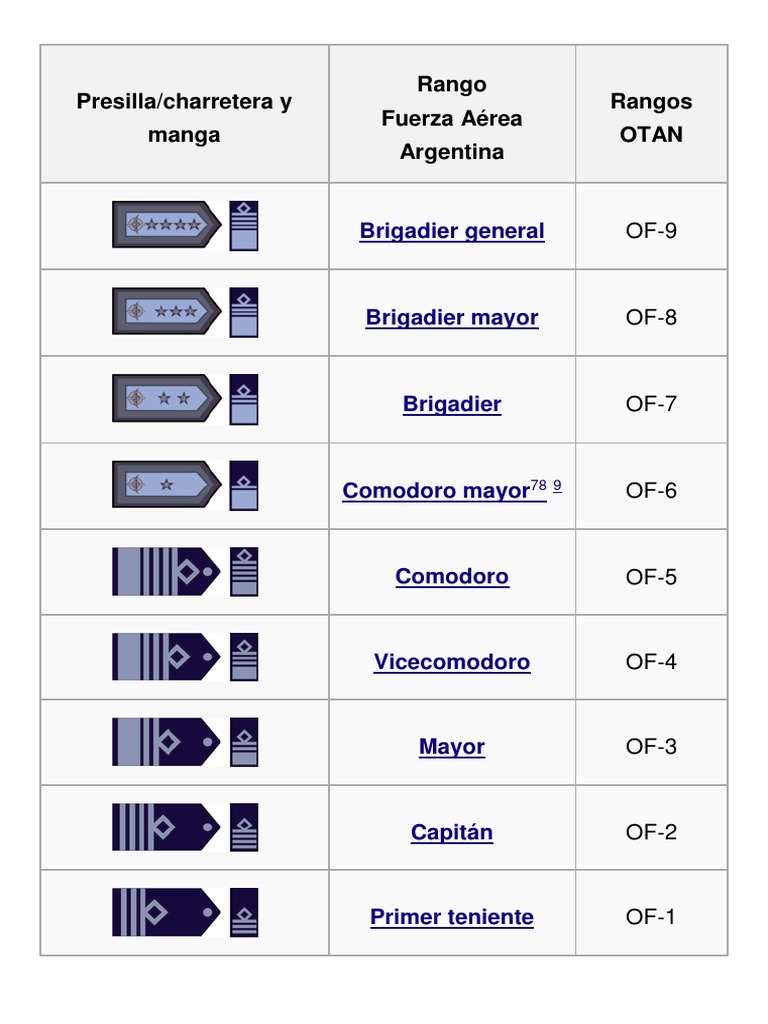Click the Mayor shoulder strap insignia

pos(167,742)
